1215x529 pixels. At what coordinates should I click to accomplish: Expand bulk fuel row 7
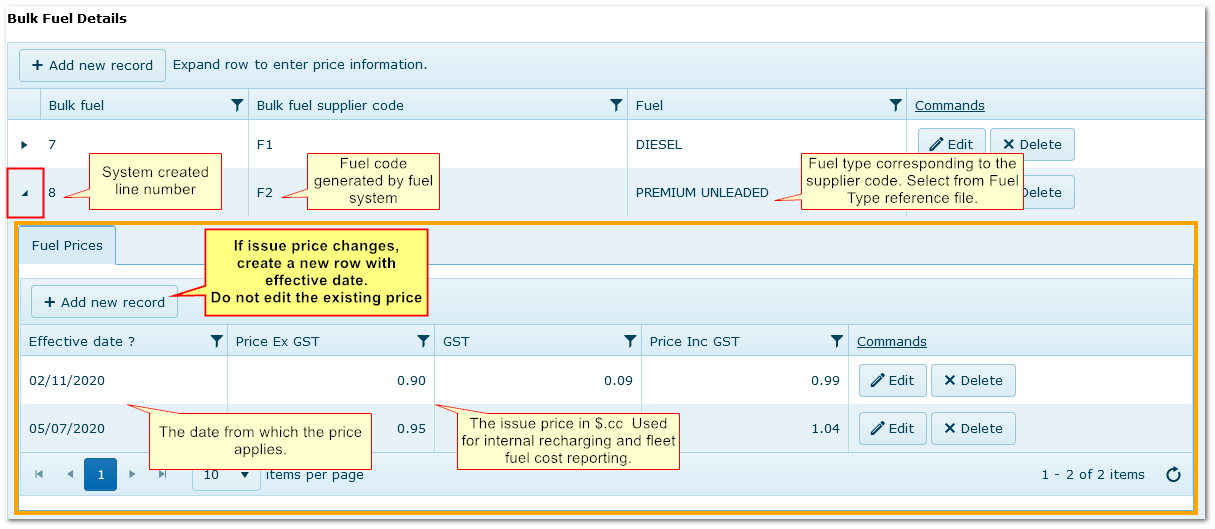click(x=25, y=145)
